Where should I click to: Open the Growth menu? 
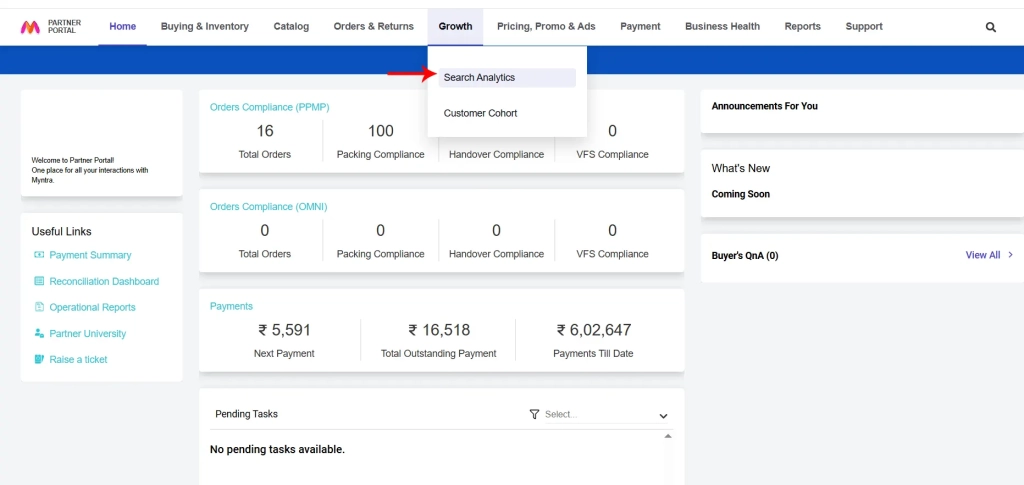(x=455, y=26)
